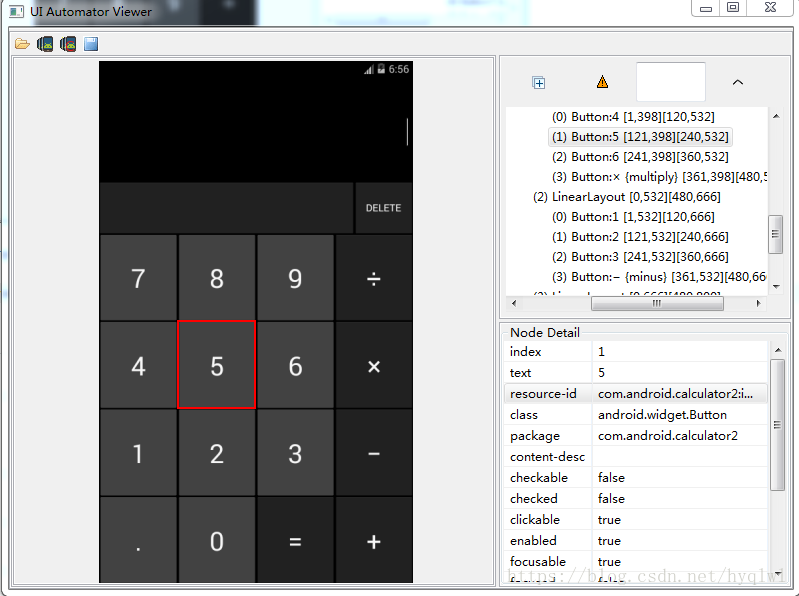Tap calculator key 6
799x596 pixels.
click(295, 366)
